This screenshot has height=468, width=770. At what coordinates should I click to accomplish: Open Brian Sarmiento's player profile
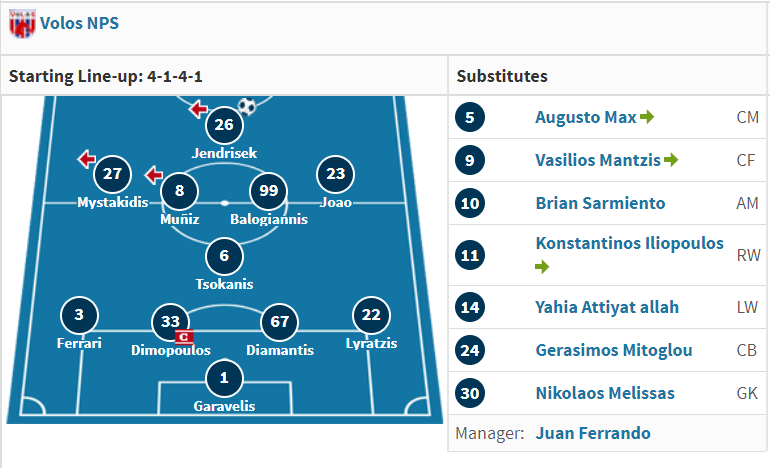point(600,203)
